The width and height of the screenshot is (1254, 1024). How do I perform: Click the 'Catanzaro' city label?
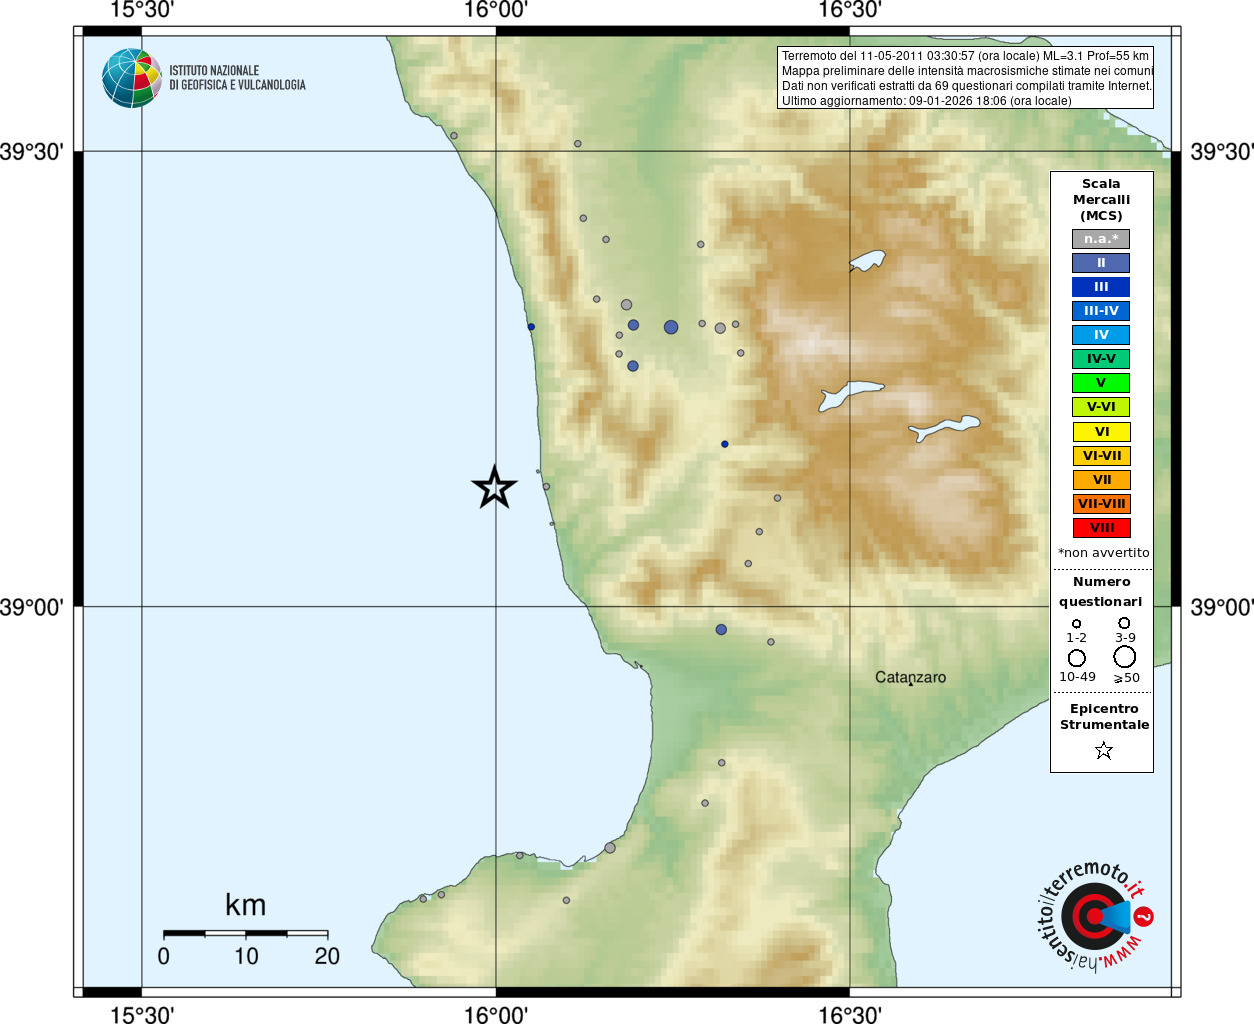tap(910, 677)
